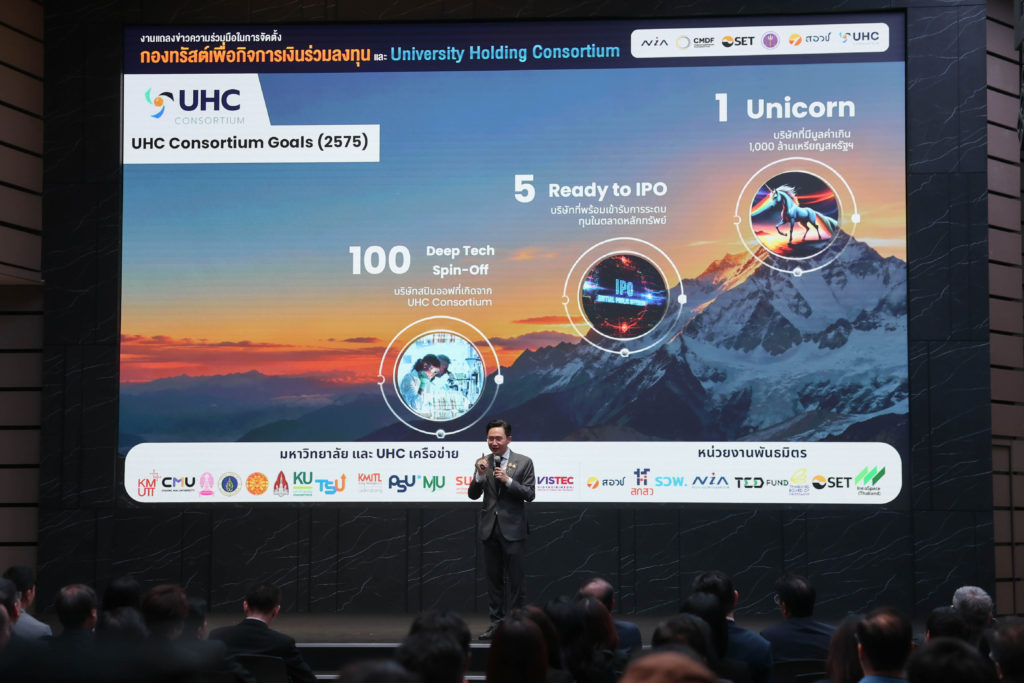Click the caption ending 'UHC Consortium' under Spin-Off
1024x683 pixels.
pyautogui.click(x=443, y=296)
